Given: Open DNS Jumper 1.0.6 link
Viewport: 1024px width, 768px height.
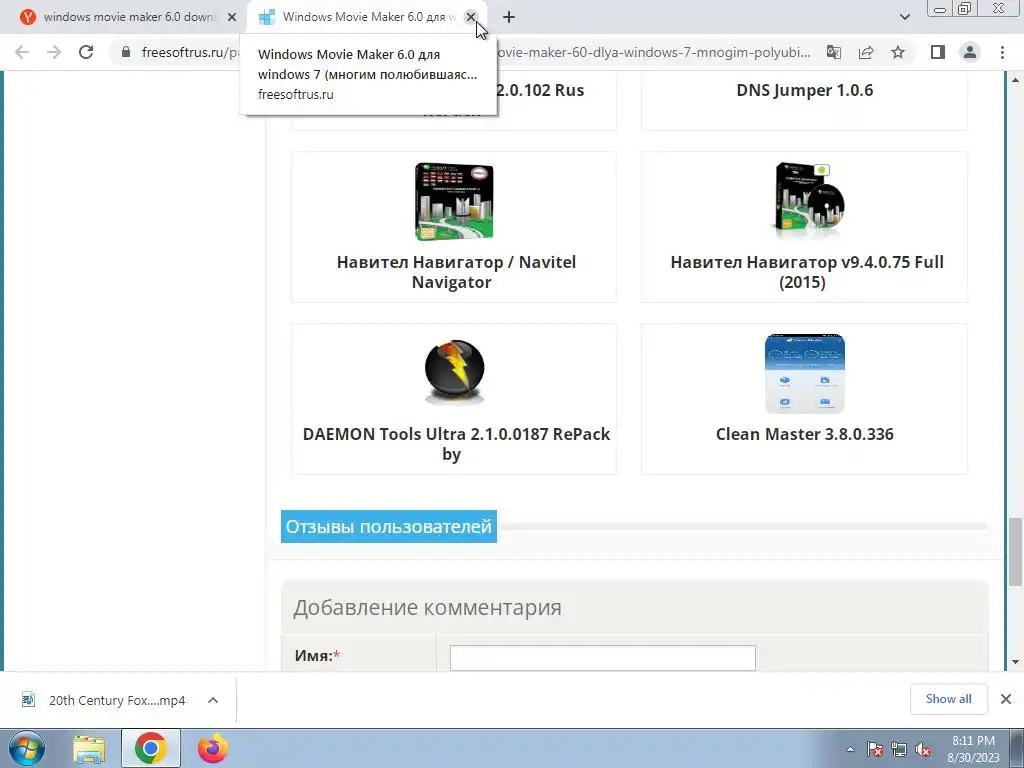Looking at the screenshot, I should pos(805,90).
